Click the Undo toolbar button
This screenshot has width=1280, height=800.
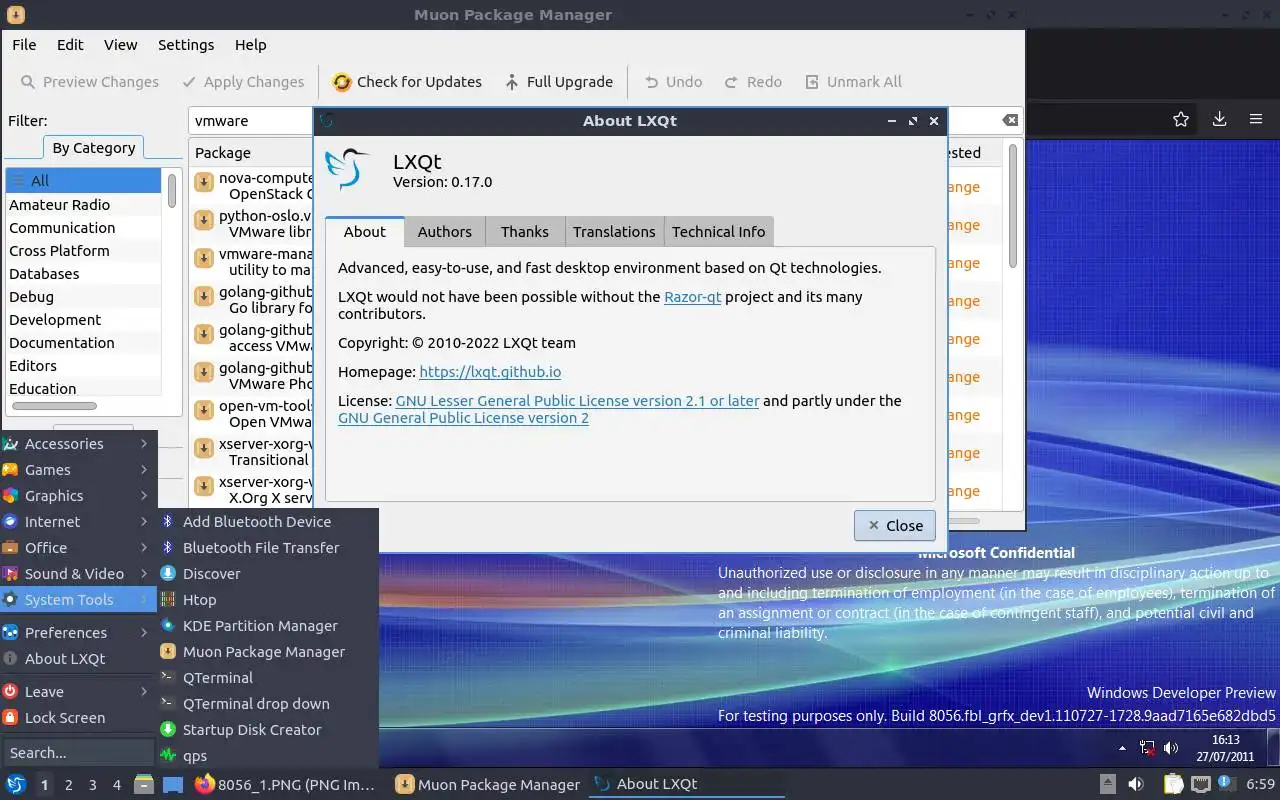673,82
